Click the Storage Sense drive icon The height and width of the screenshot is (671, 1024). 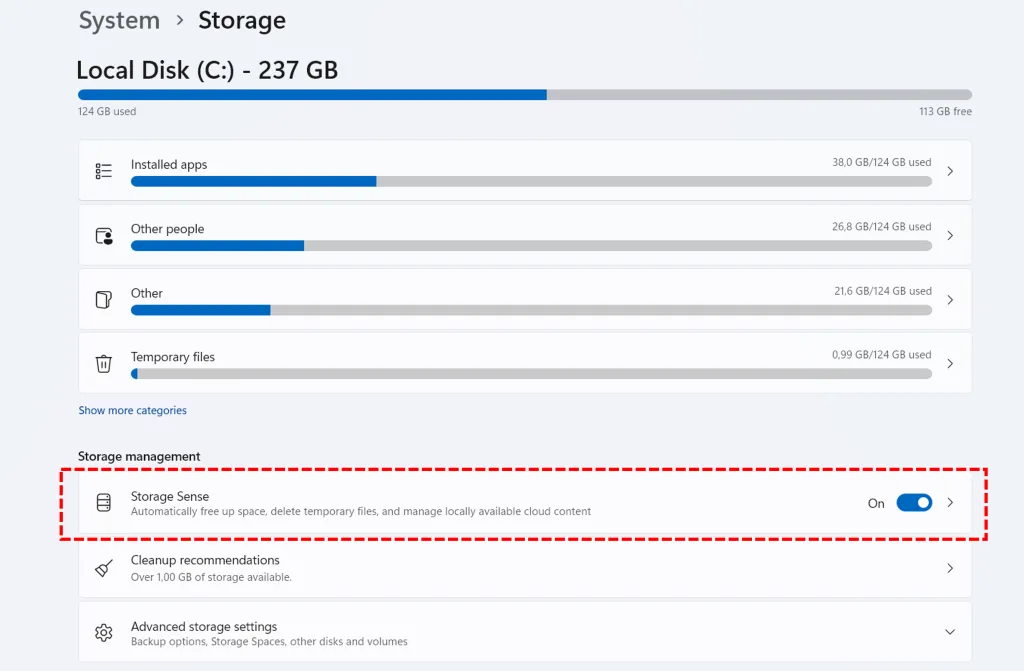tap(103, 503)
